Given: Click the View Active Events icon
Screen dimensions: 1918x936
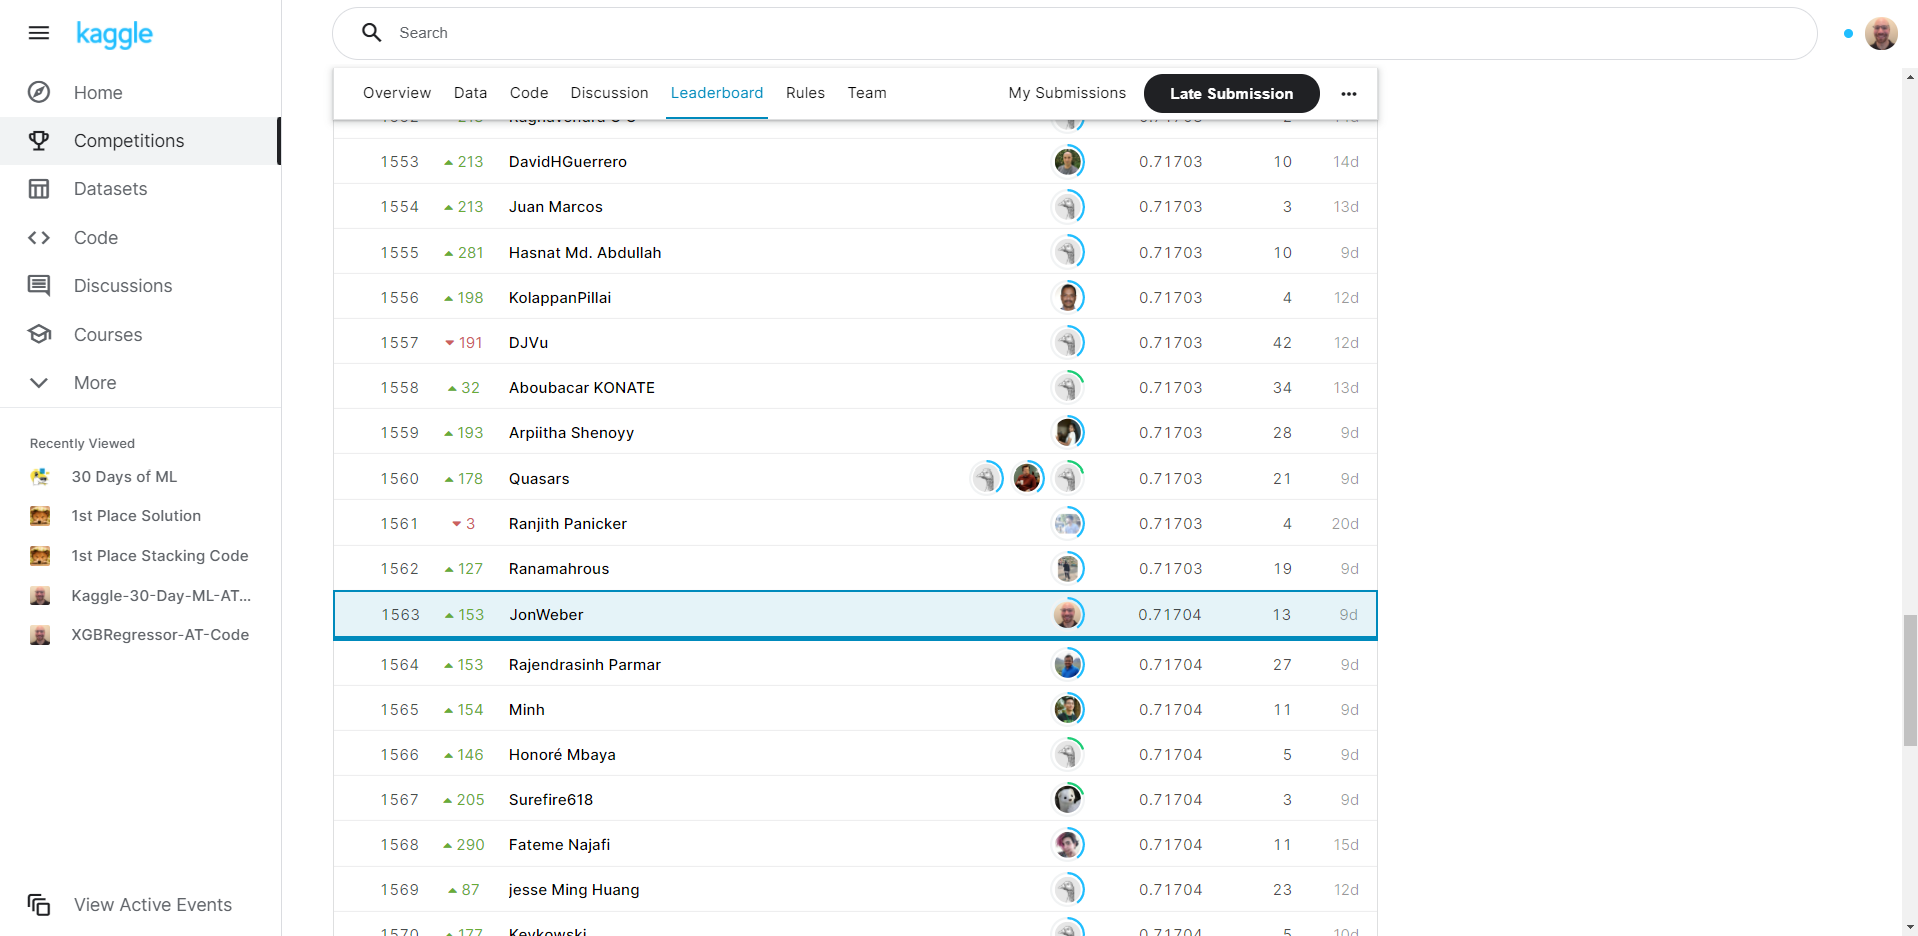Looking at the screenshot, I should (39, 905).
